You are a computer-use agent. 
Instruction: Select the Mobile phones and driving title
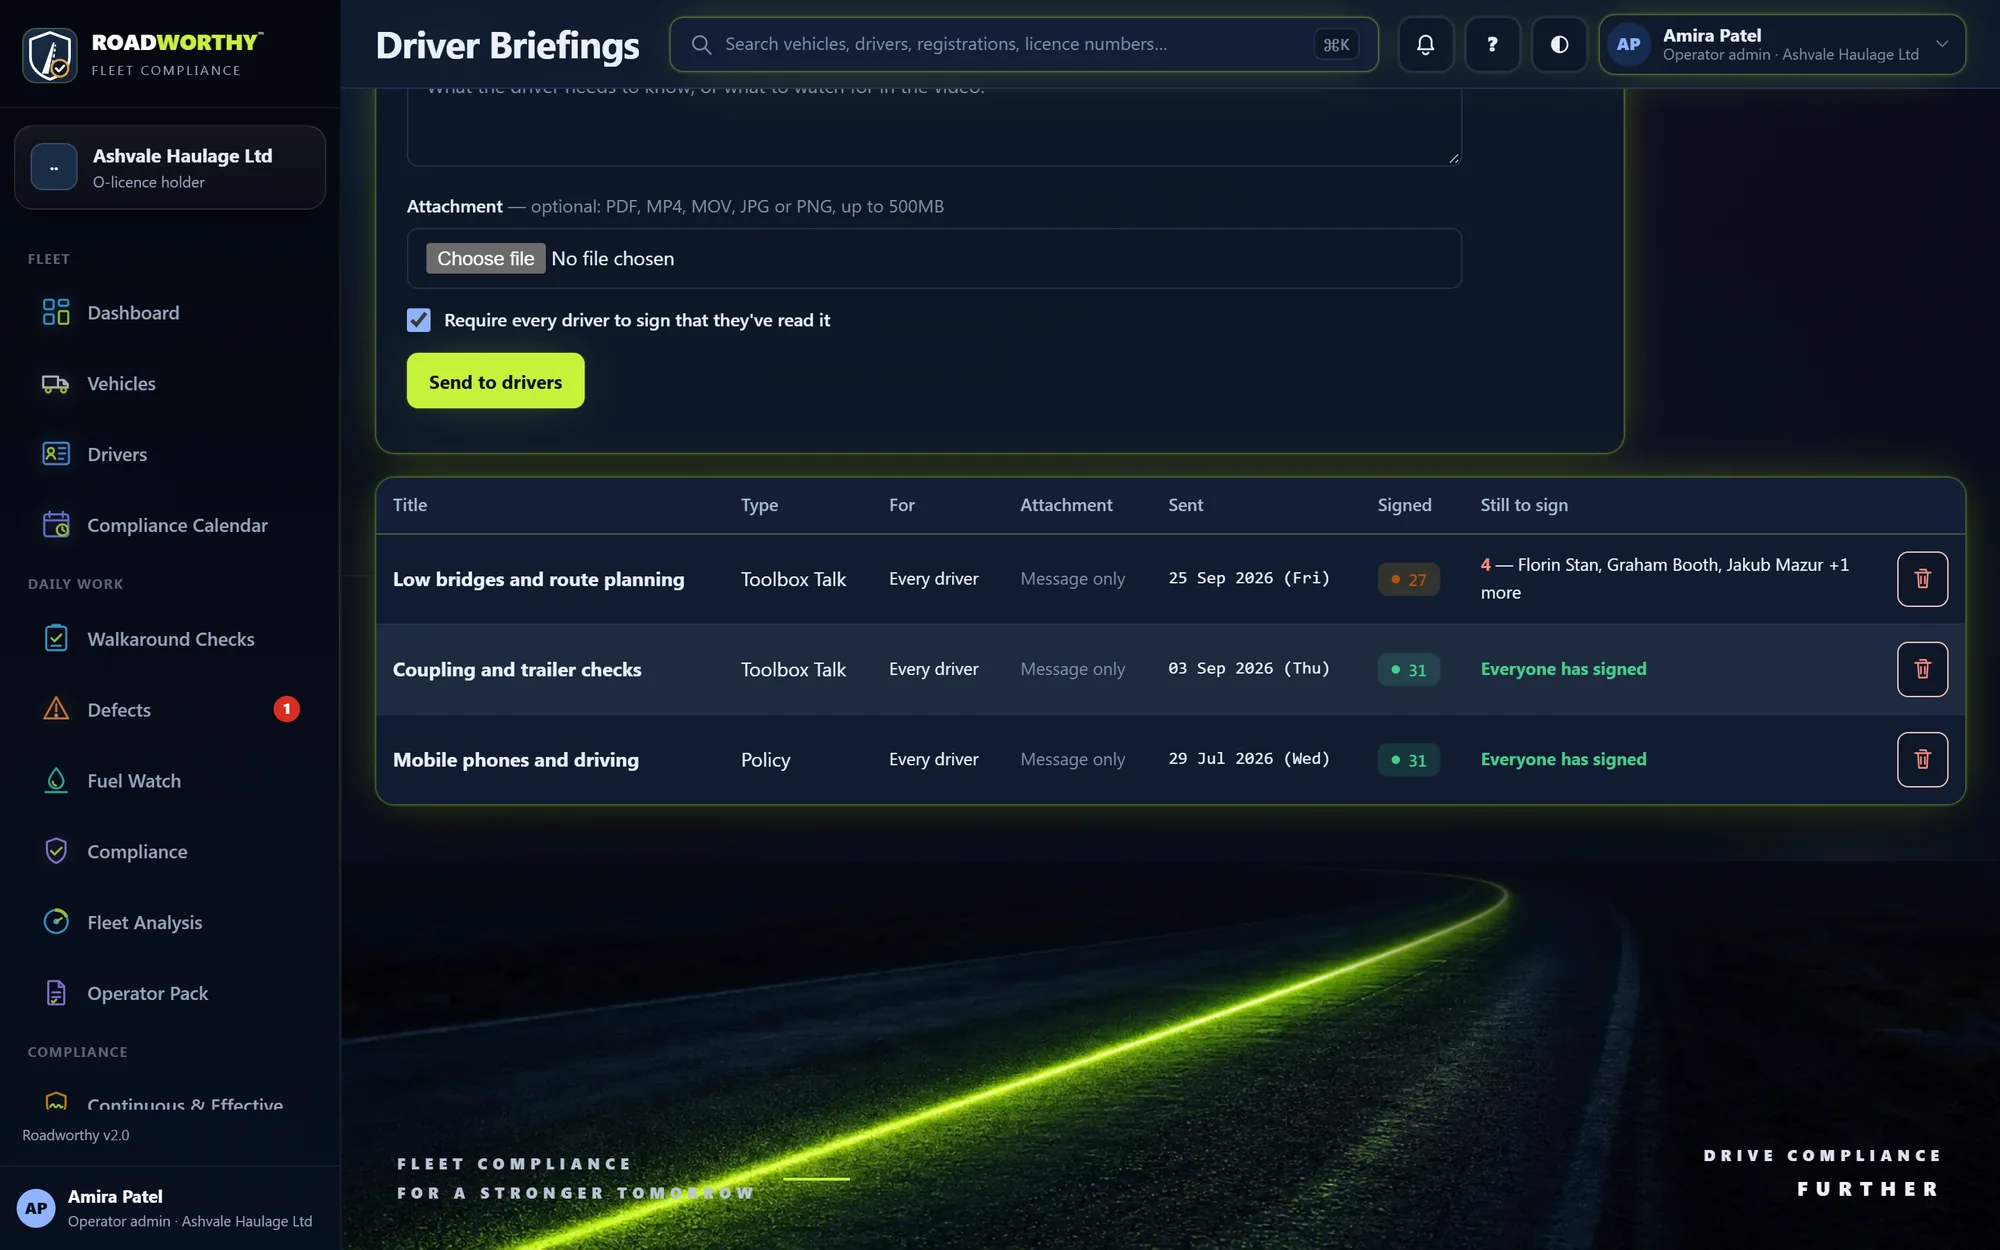pos(515,759)
